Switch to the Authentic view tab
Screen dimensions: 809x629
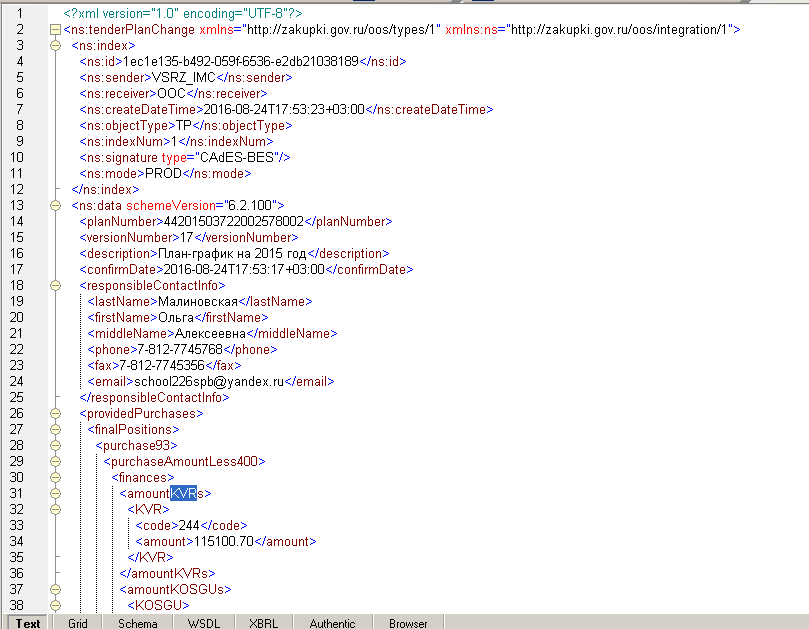(333, 623)
